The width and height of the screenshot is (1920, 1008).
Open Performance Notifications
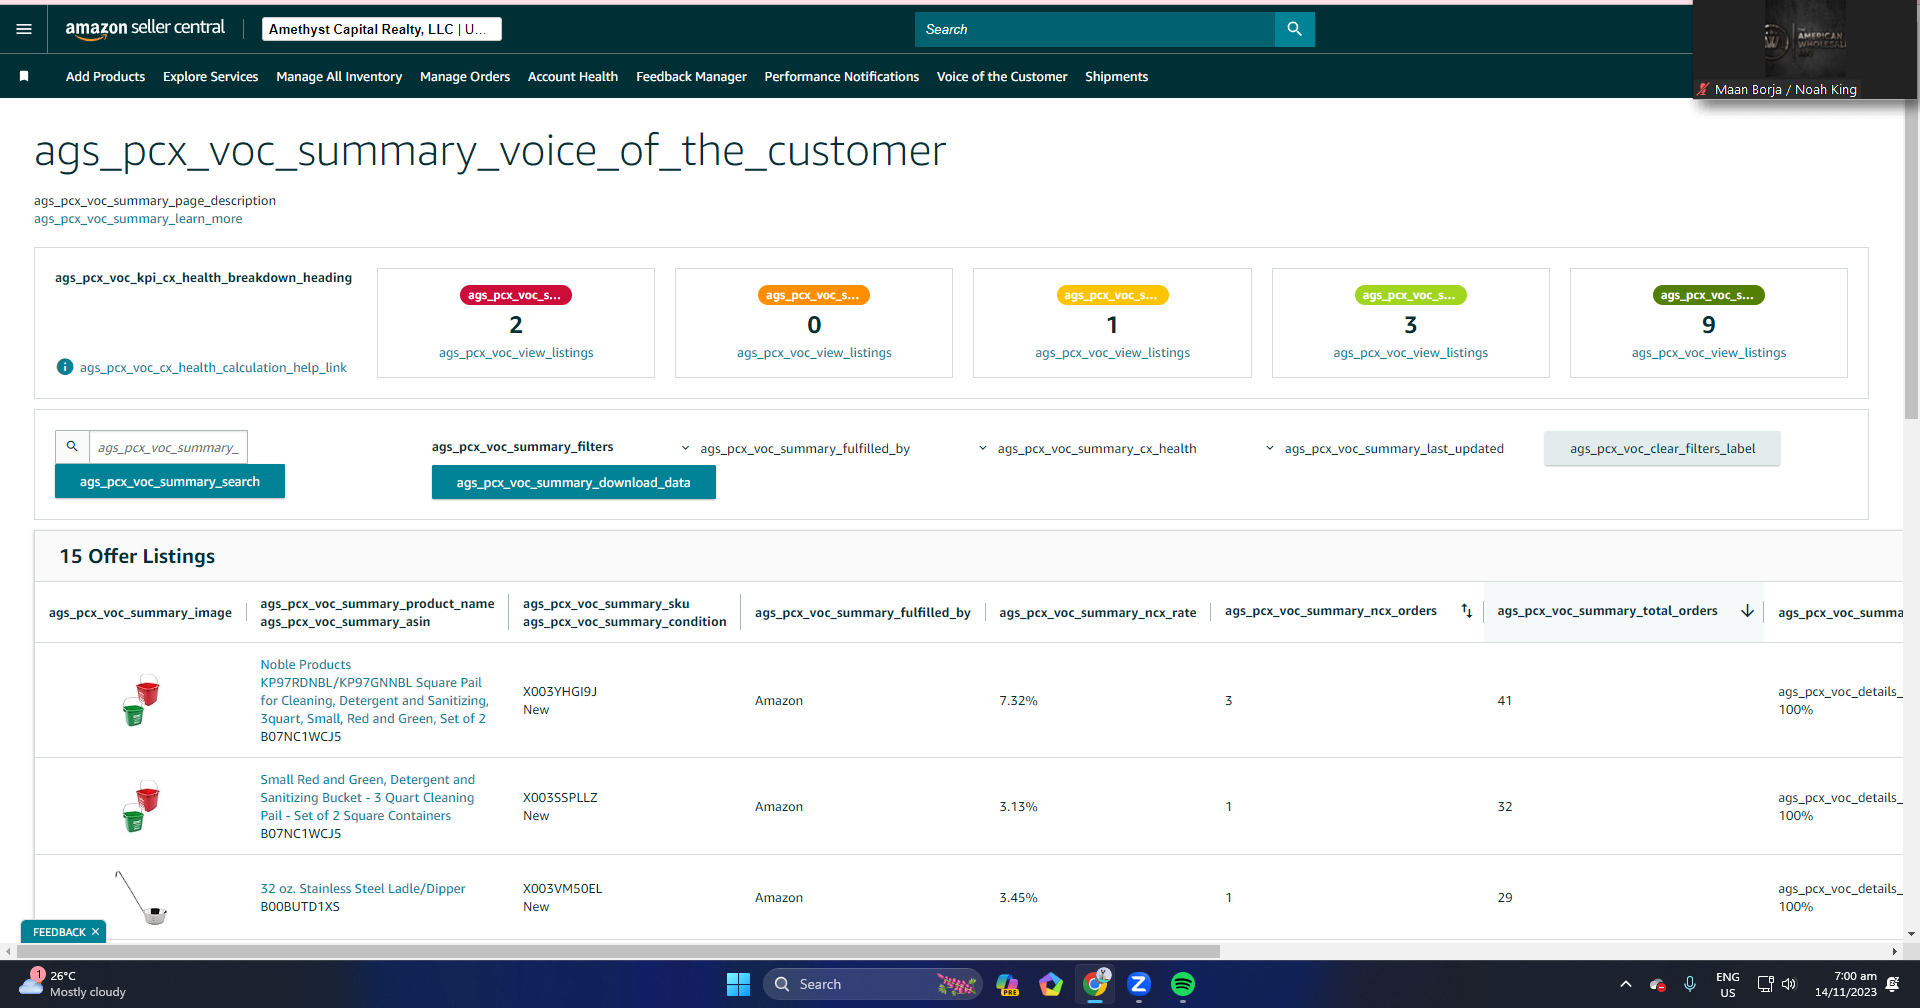(842, 77)
